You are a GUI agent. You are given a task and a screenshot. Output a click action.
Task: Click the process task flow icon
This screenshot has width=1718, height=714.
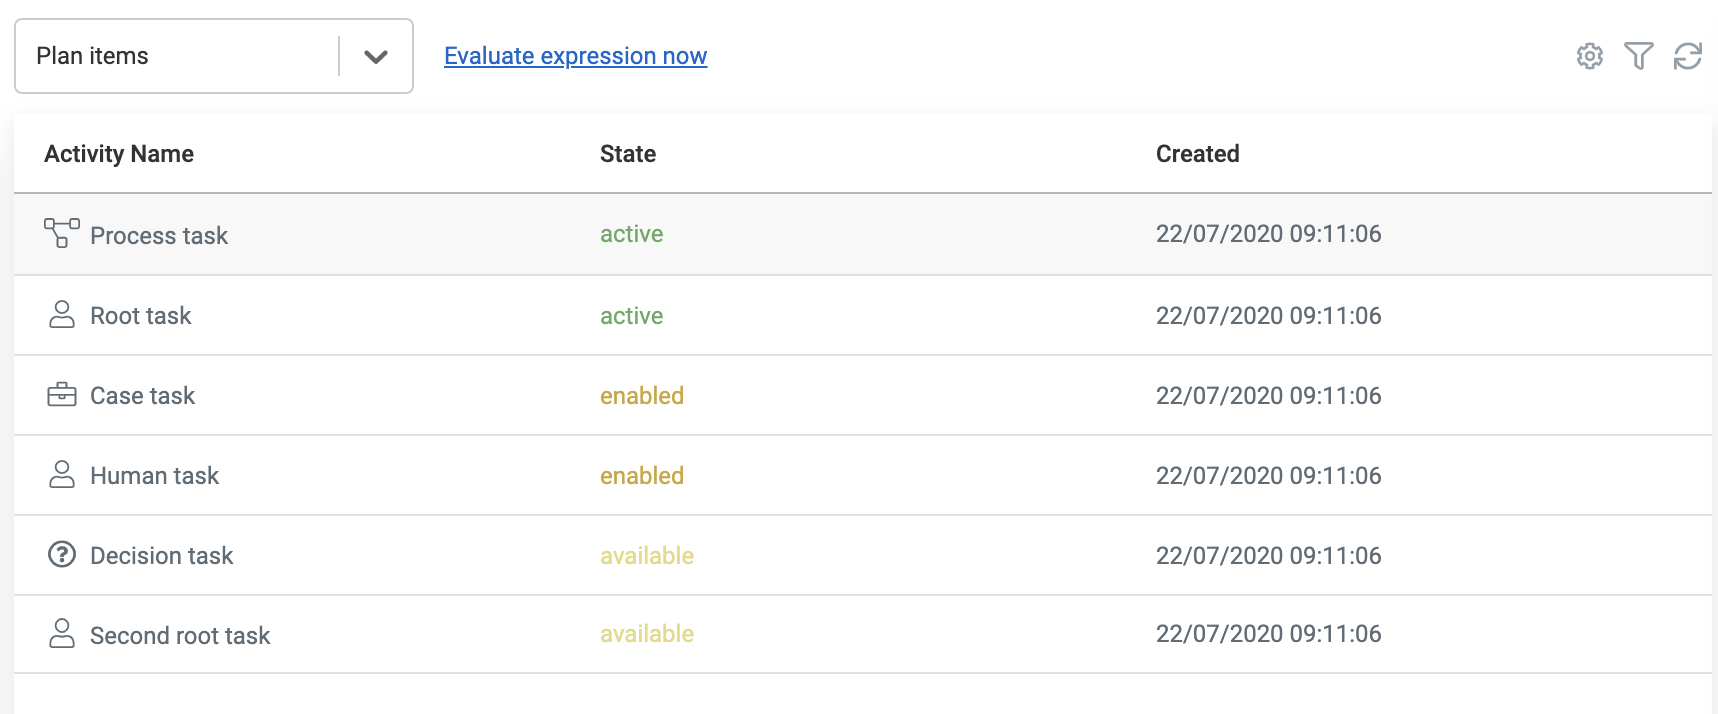tap(61, 233)
